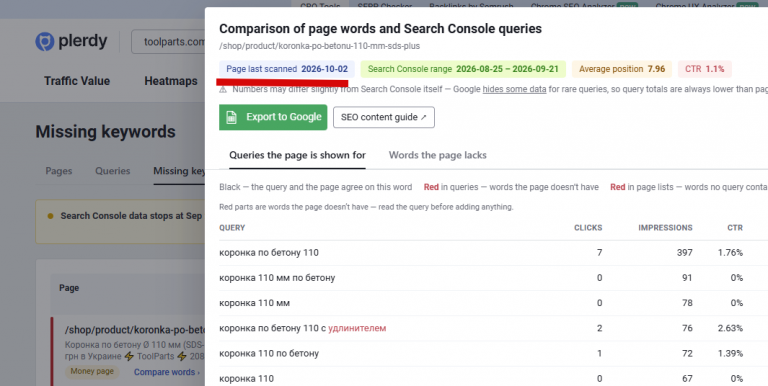Click the Missing keywords page heading
Viewport: 768px width, 386px height.
click(105, 132)
